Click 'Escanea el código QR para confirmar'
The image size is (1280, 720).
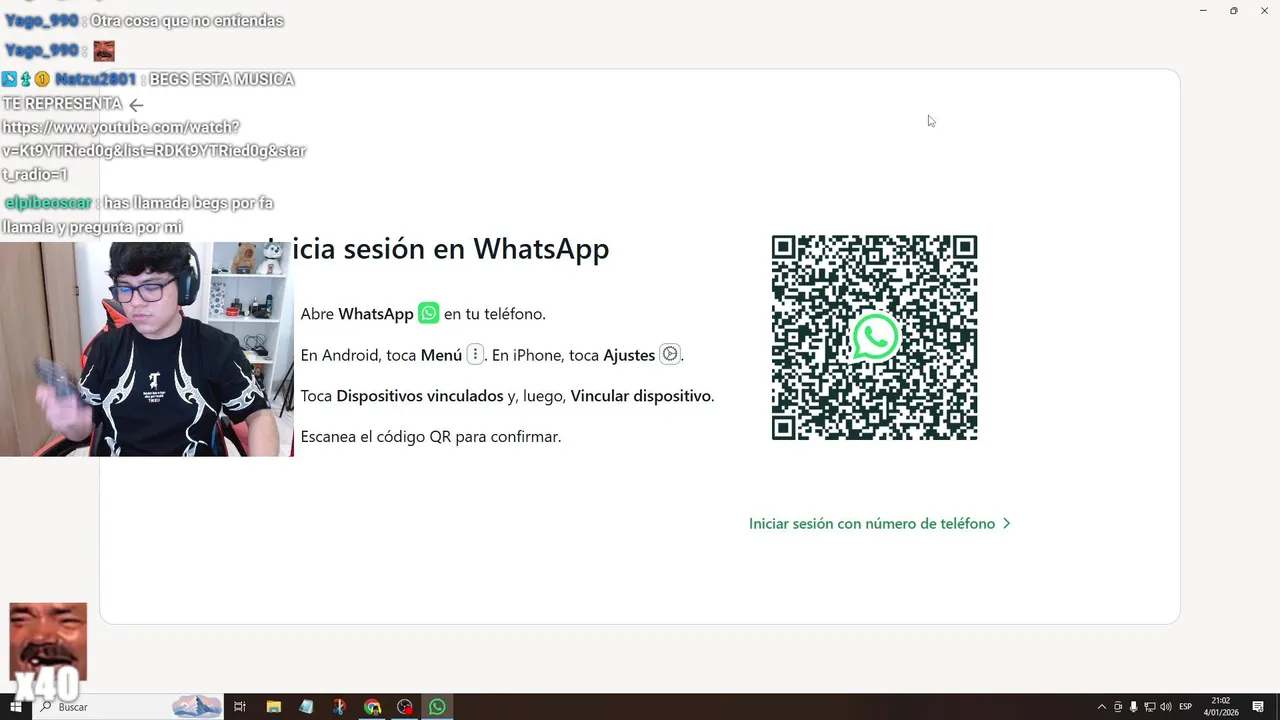point(431,437)
